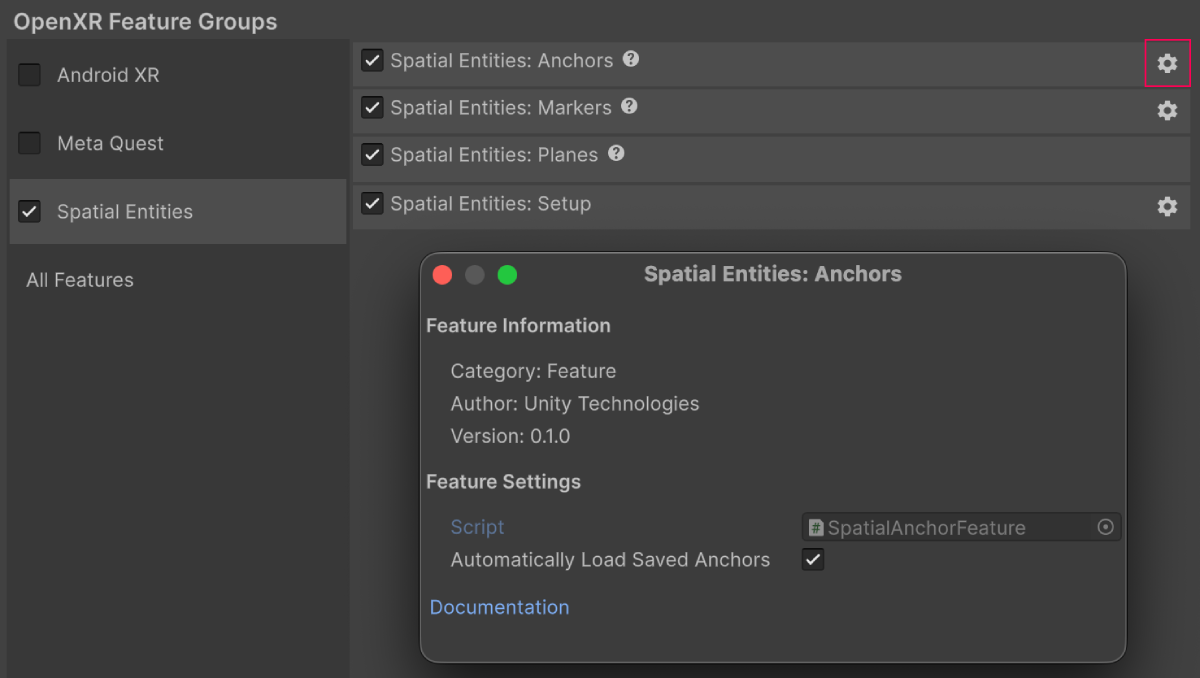Click the Category: Feature text

[533, 371]
